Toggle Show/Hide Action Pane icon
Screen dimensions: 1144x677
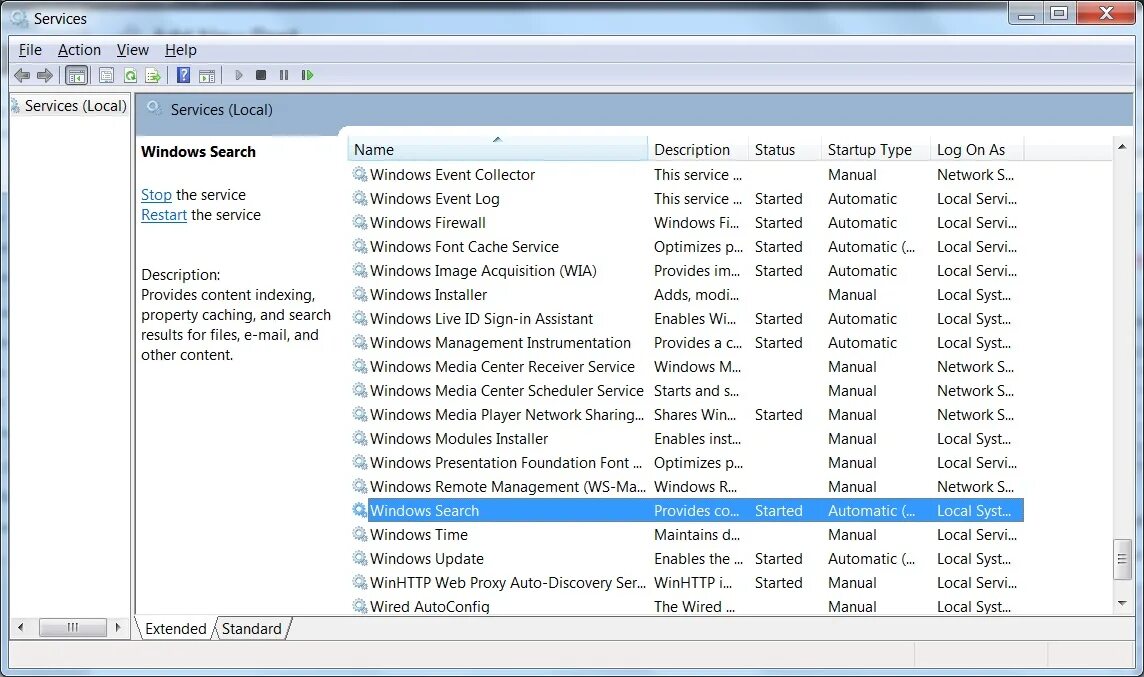[x=207, y=75]
